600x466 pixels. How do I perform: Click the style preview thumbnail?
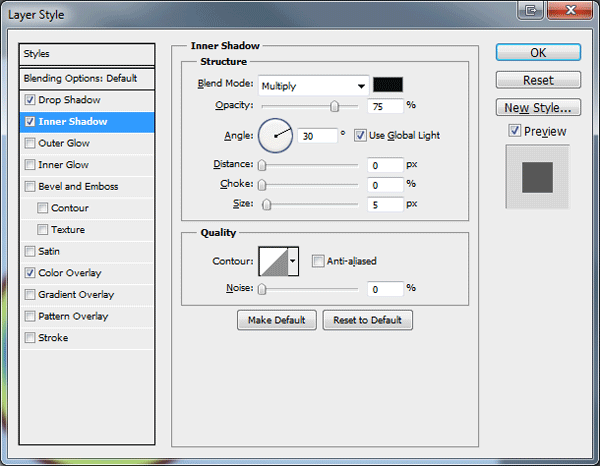[x=538, y=177]
